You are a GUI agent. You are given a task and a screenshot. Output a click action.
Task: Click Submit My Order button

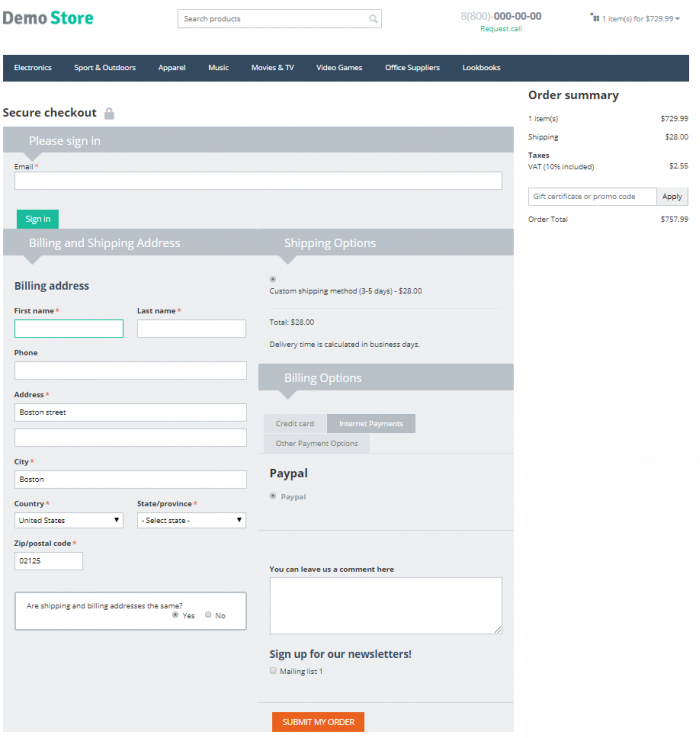click(x=318, y=722)
